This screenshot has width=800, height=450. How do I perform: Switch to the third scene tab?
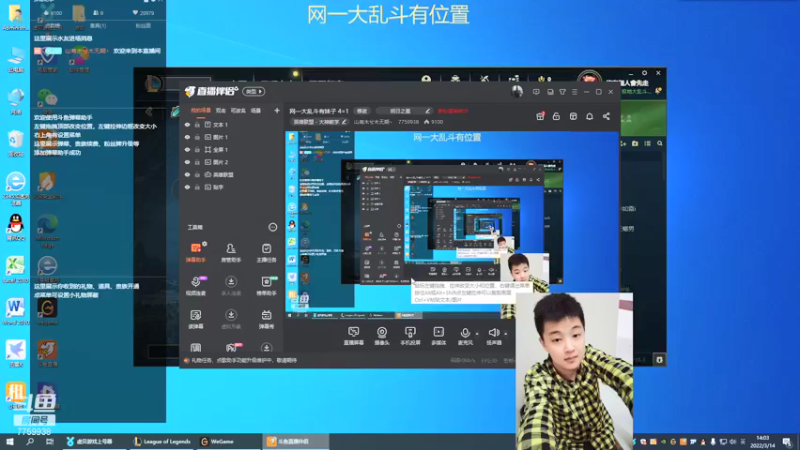(x=238, y=110)
